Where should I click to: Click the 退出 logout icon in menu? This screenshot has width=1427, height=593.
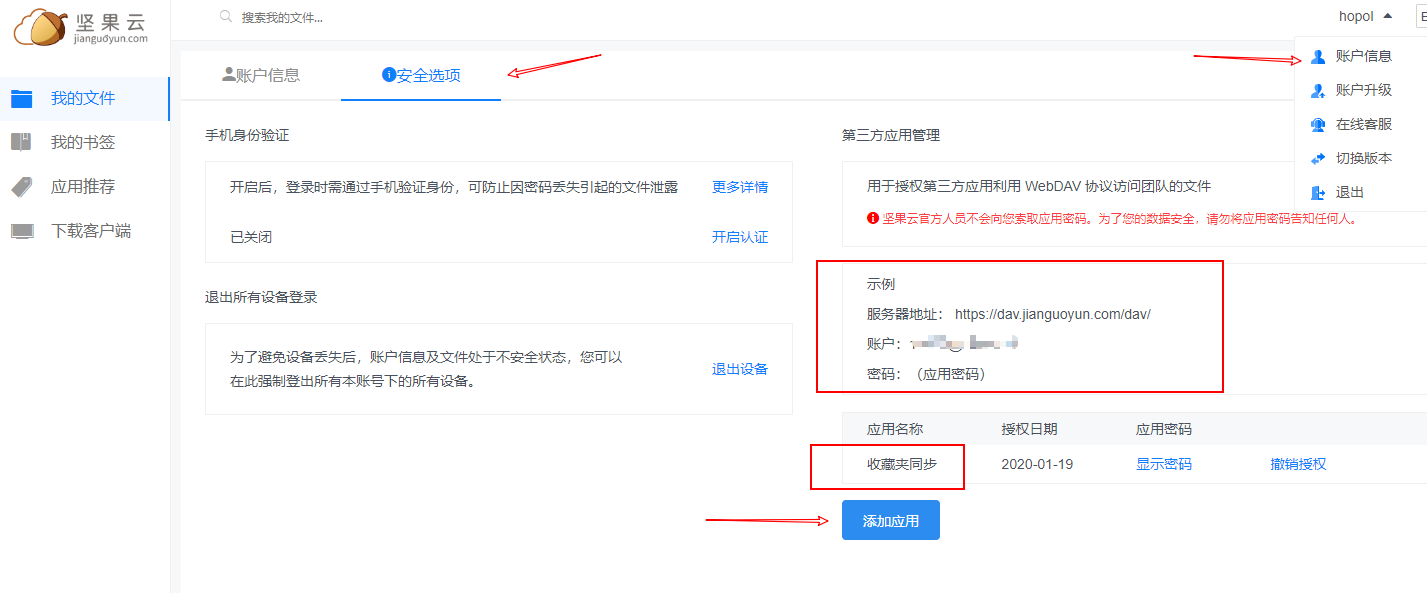pos(1318,192)
